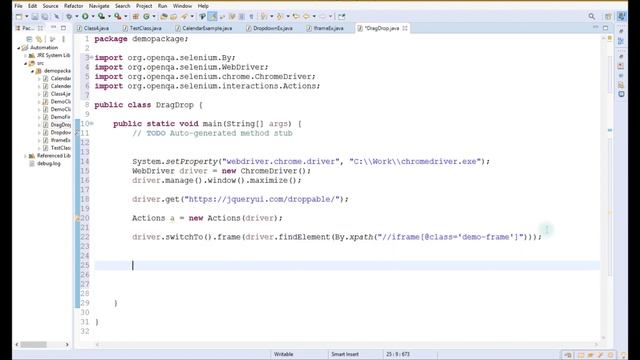This screenshot has width=640, height=360.
Task: Open dropdown next to New Class icon
Action: [154, 16]
